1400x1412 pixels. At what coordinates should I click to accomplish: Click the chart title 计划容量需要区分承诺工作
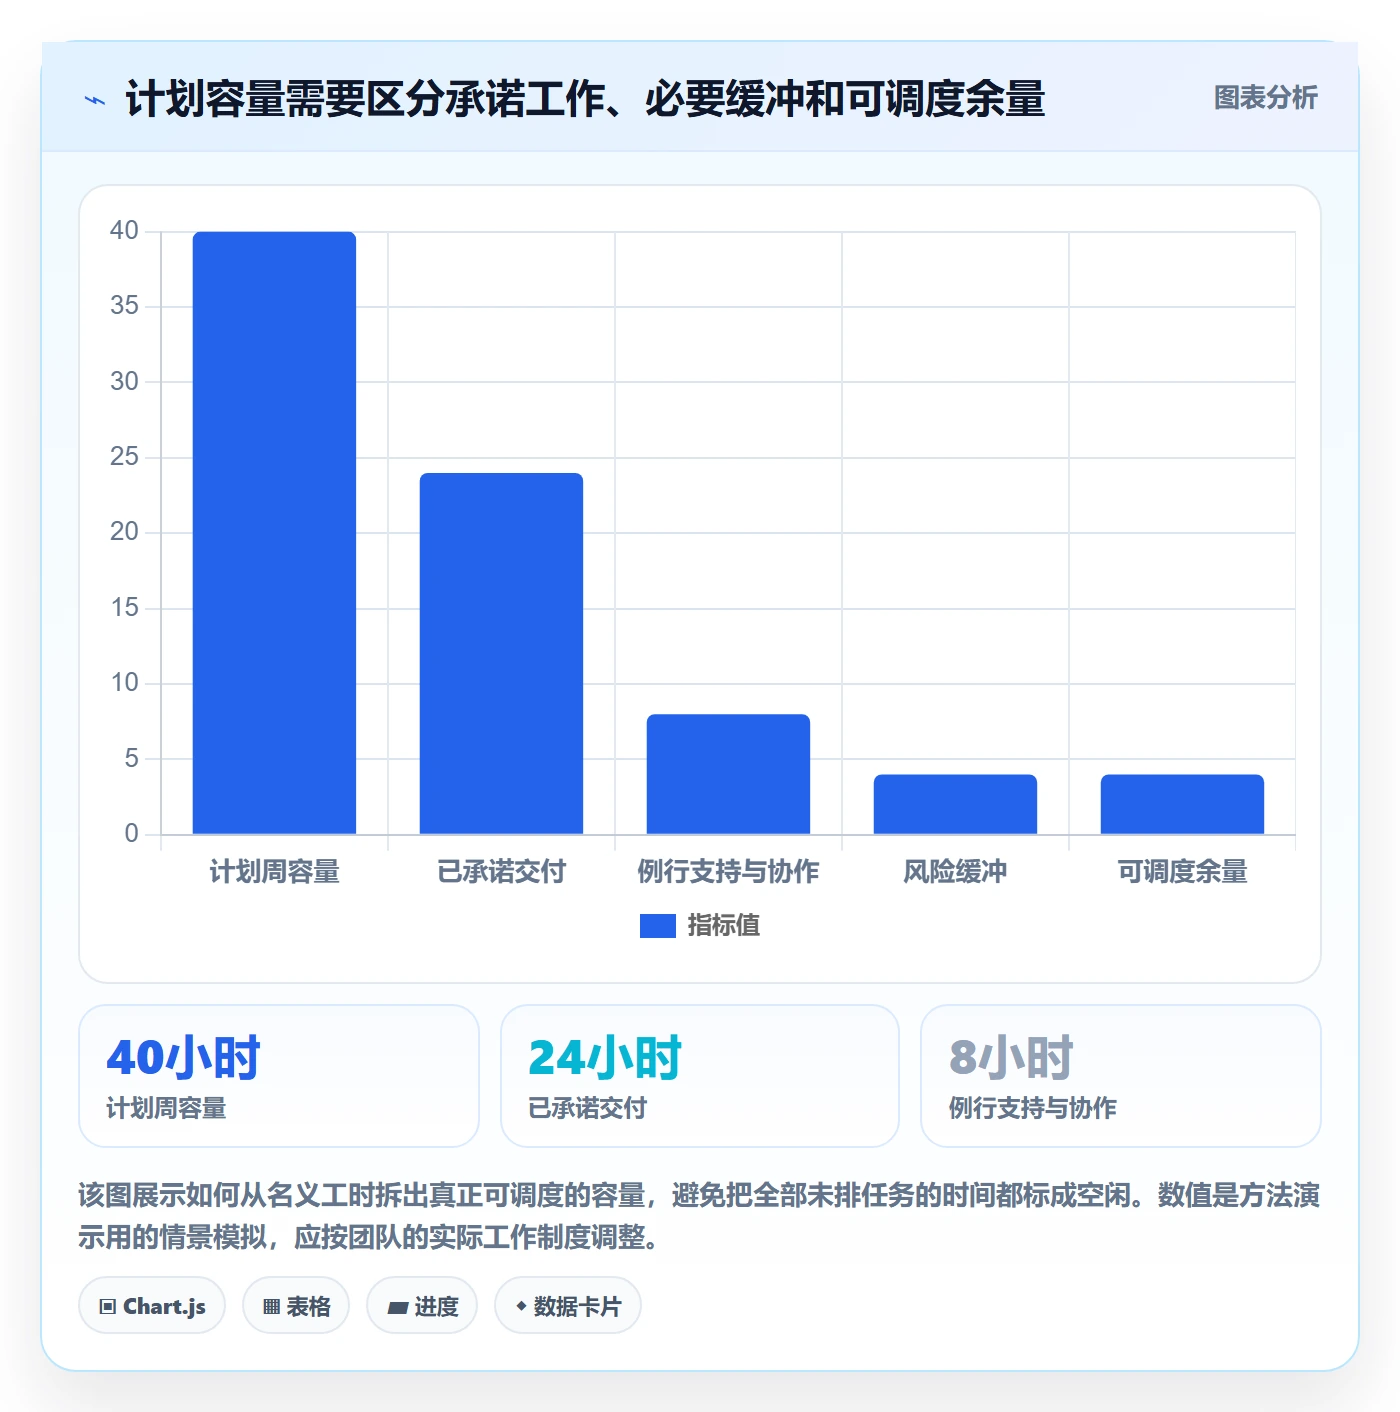click(585, 99)
